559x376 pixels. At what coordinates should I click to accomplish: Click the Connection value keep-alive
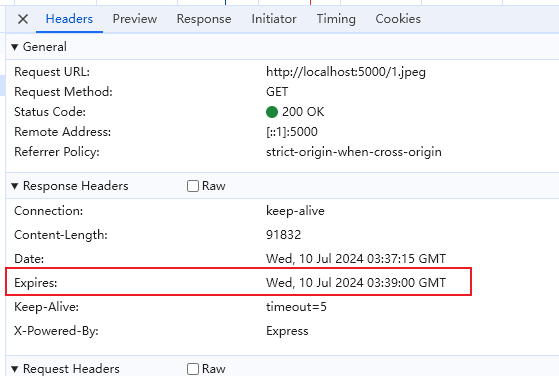pyautogui.click(x=295, y=211)
